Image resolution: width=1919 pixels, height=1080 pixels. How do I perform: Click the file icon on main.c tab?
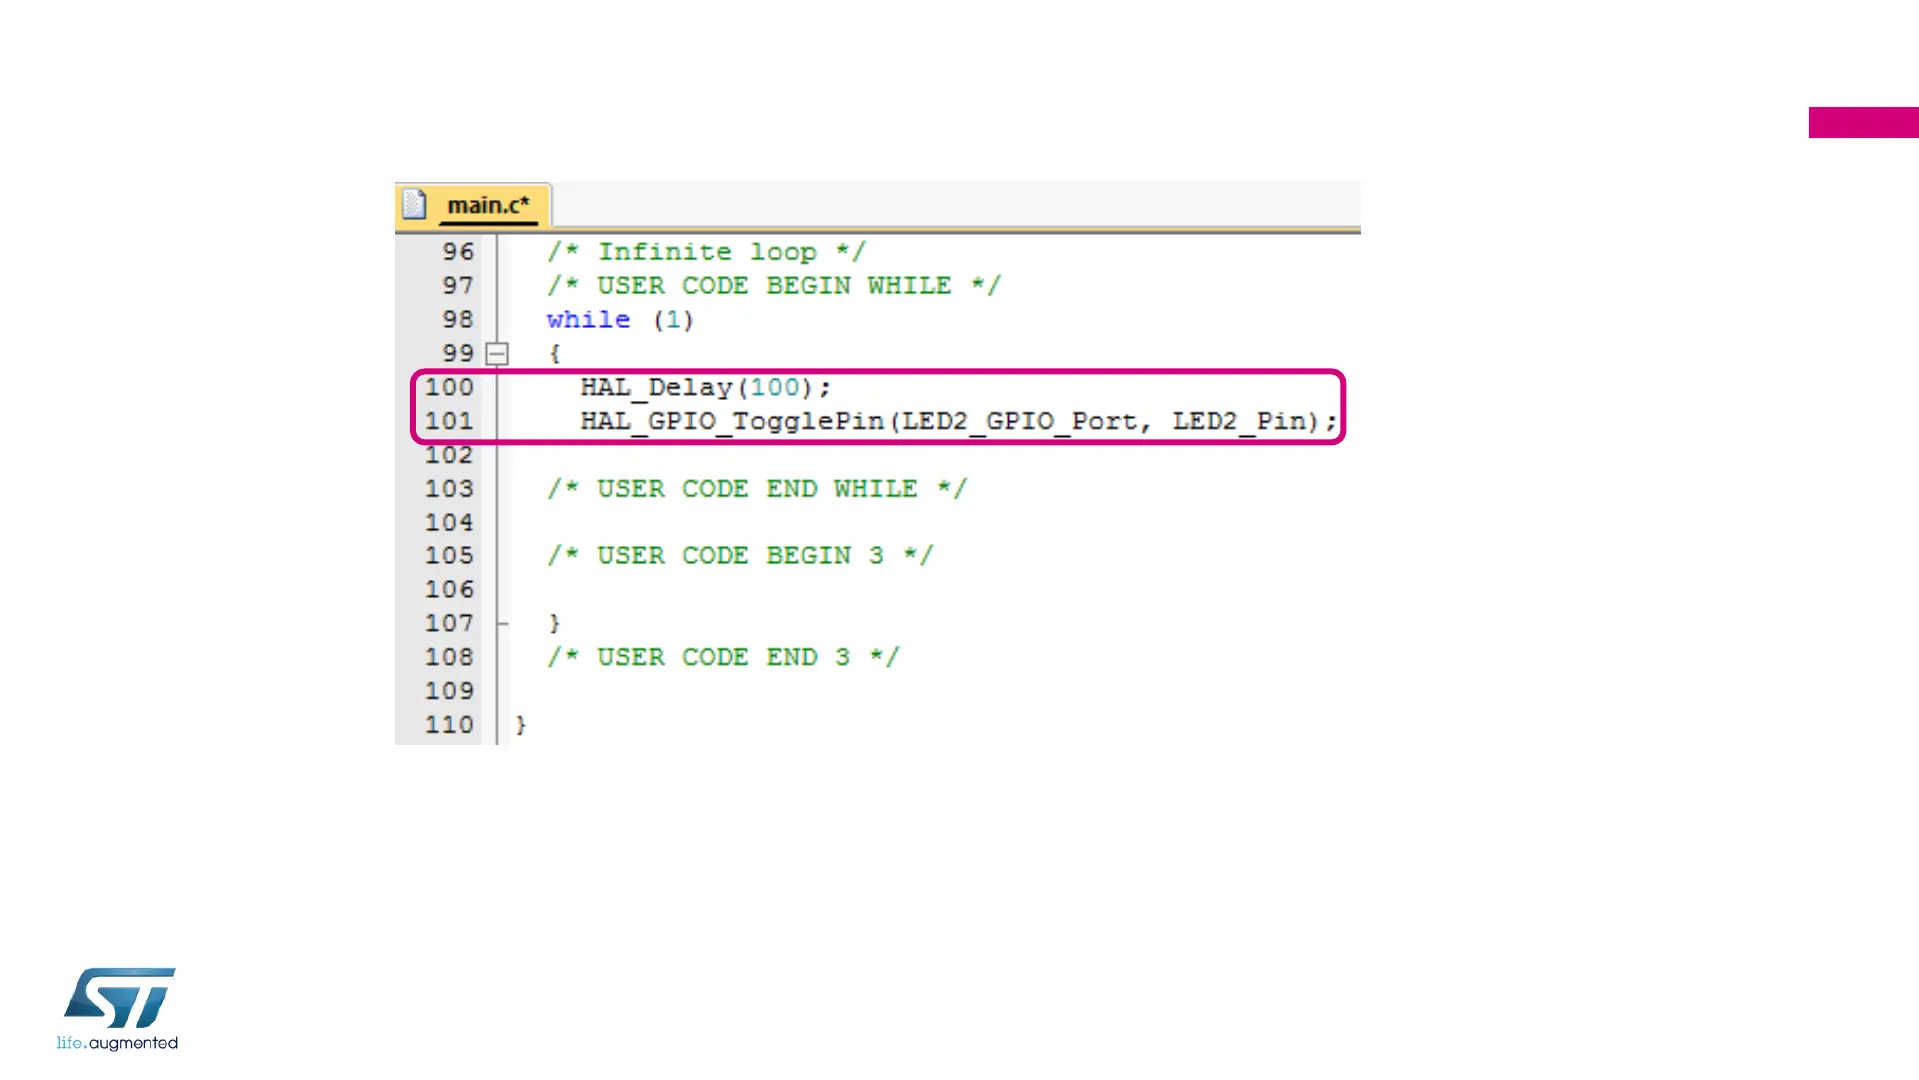[414, 204]
